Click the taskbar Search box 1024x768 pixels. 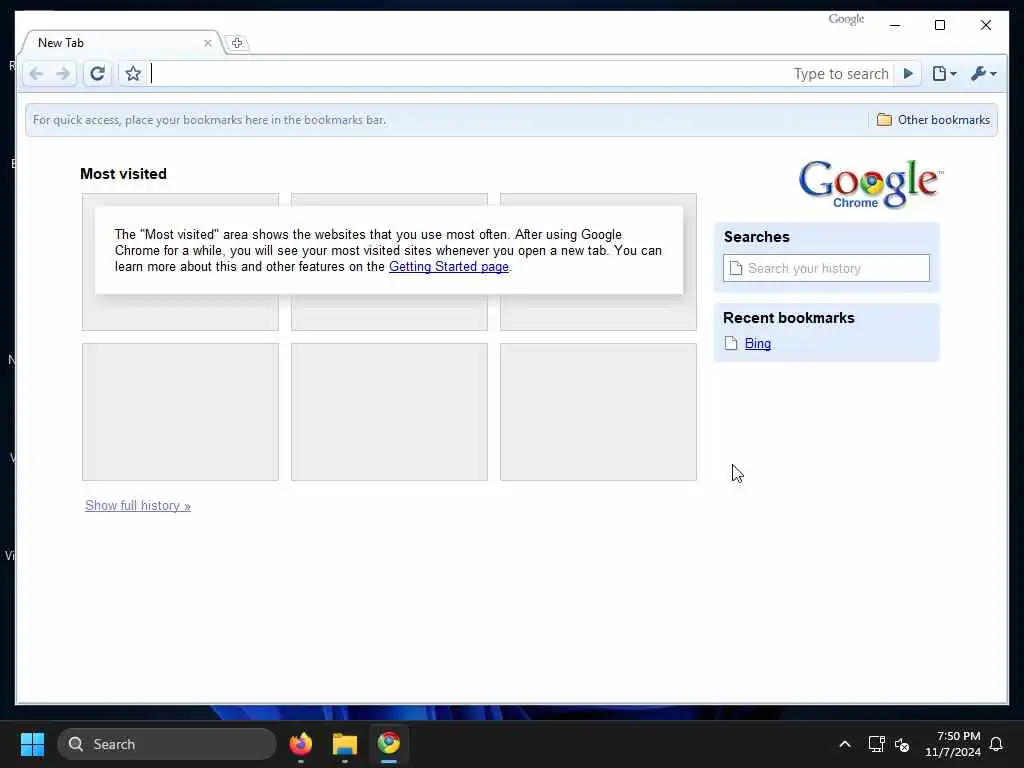(x=167, y=744)
